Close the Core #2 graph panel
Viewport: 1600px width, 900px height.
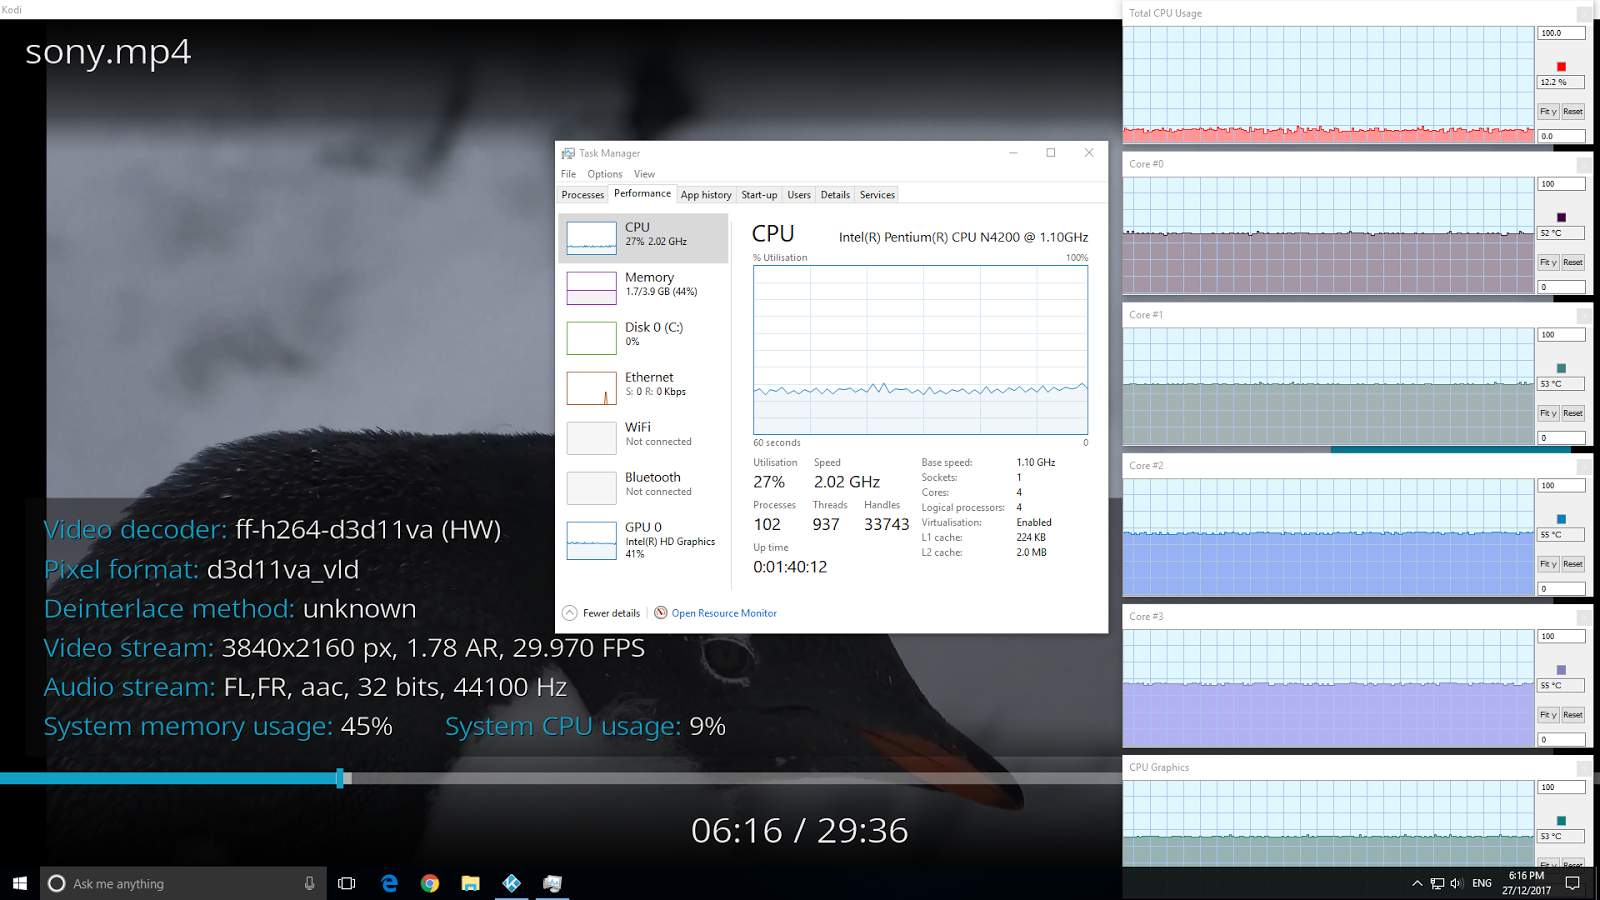(1584, 466)
